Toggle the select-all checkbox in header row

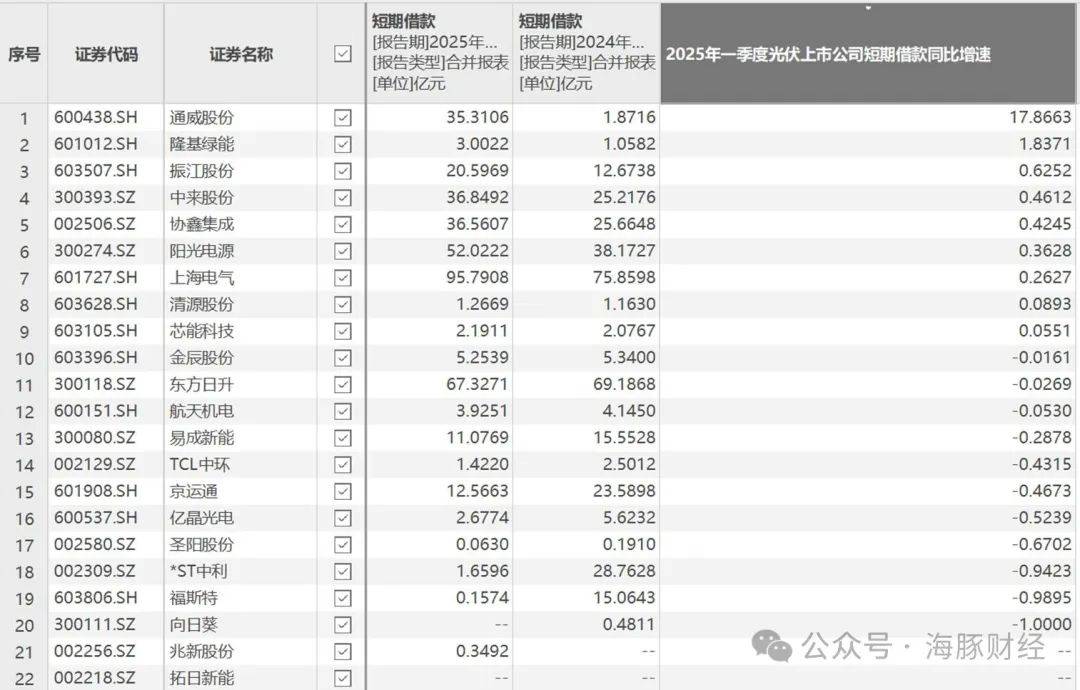coord(343,54)
